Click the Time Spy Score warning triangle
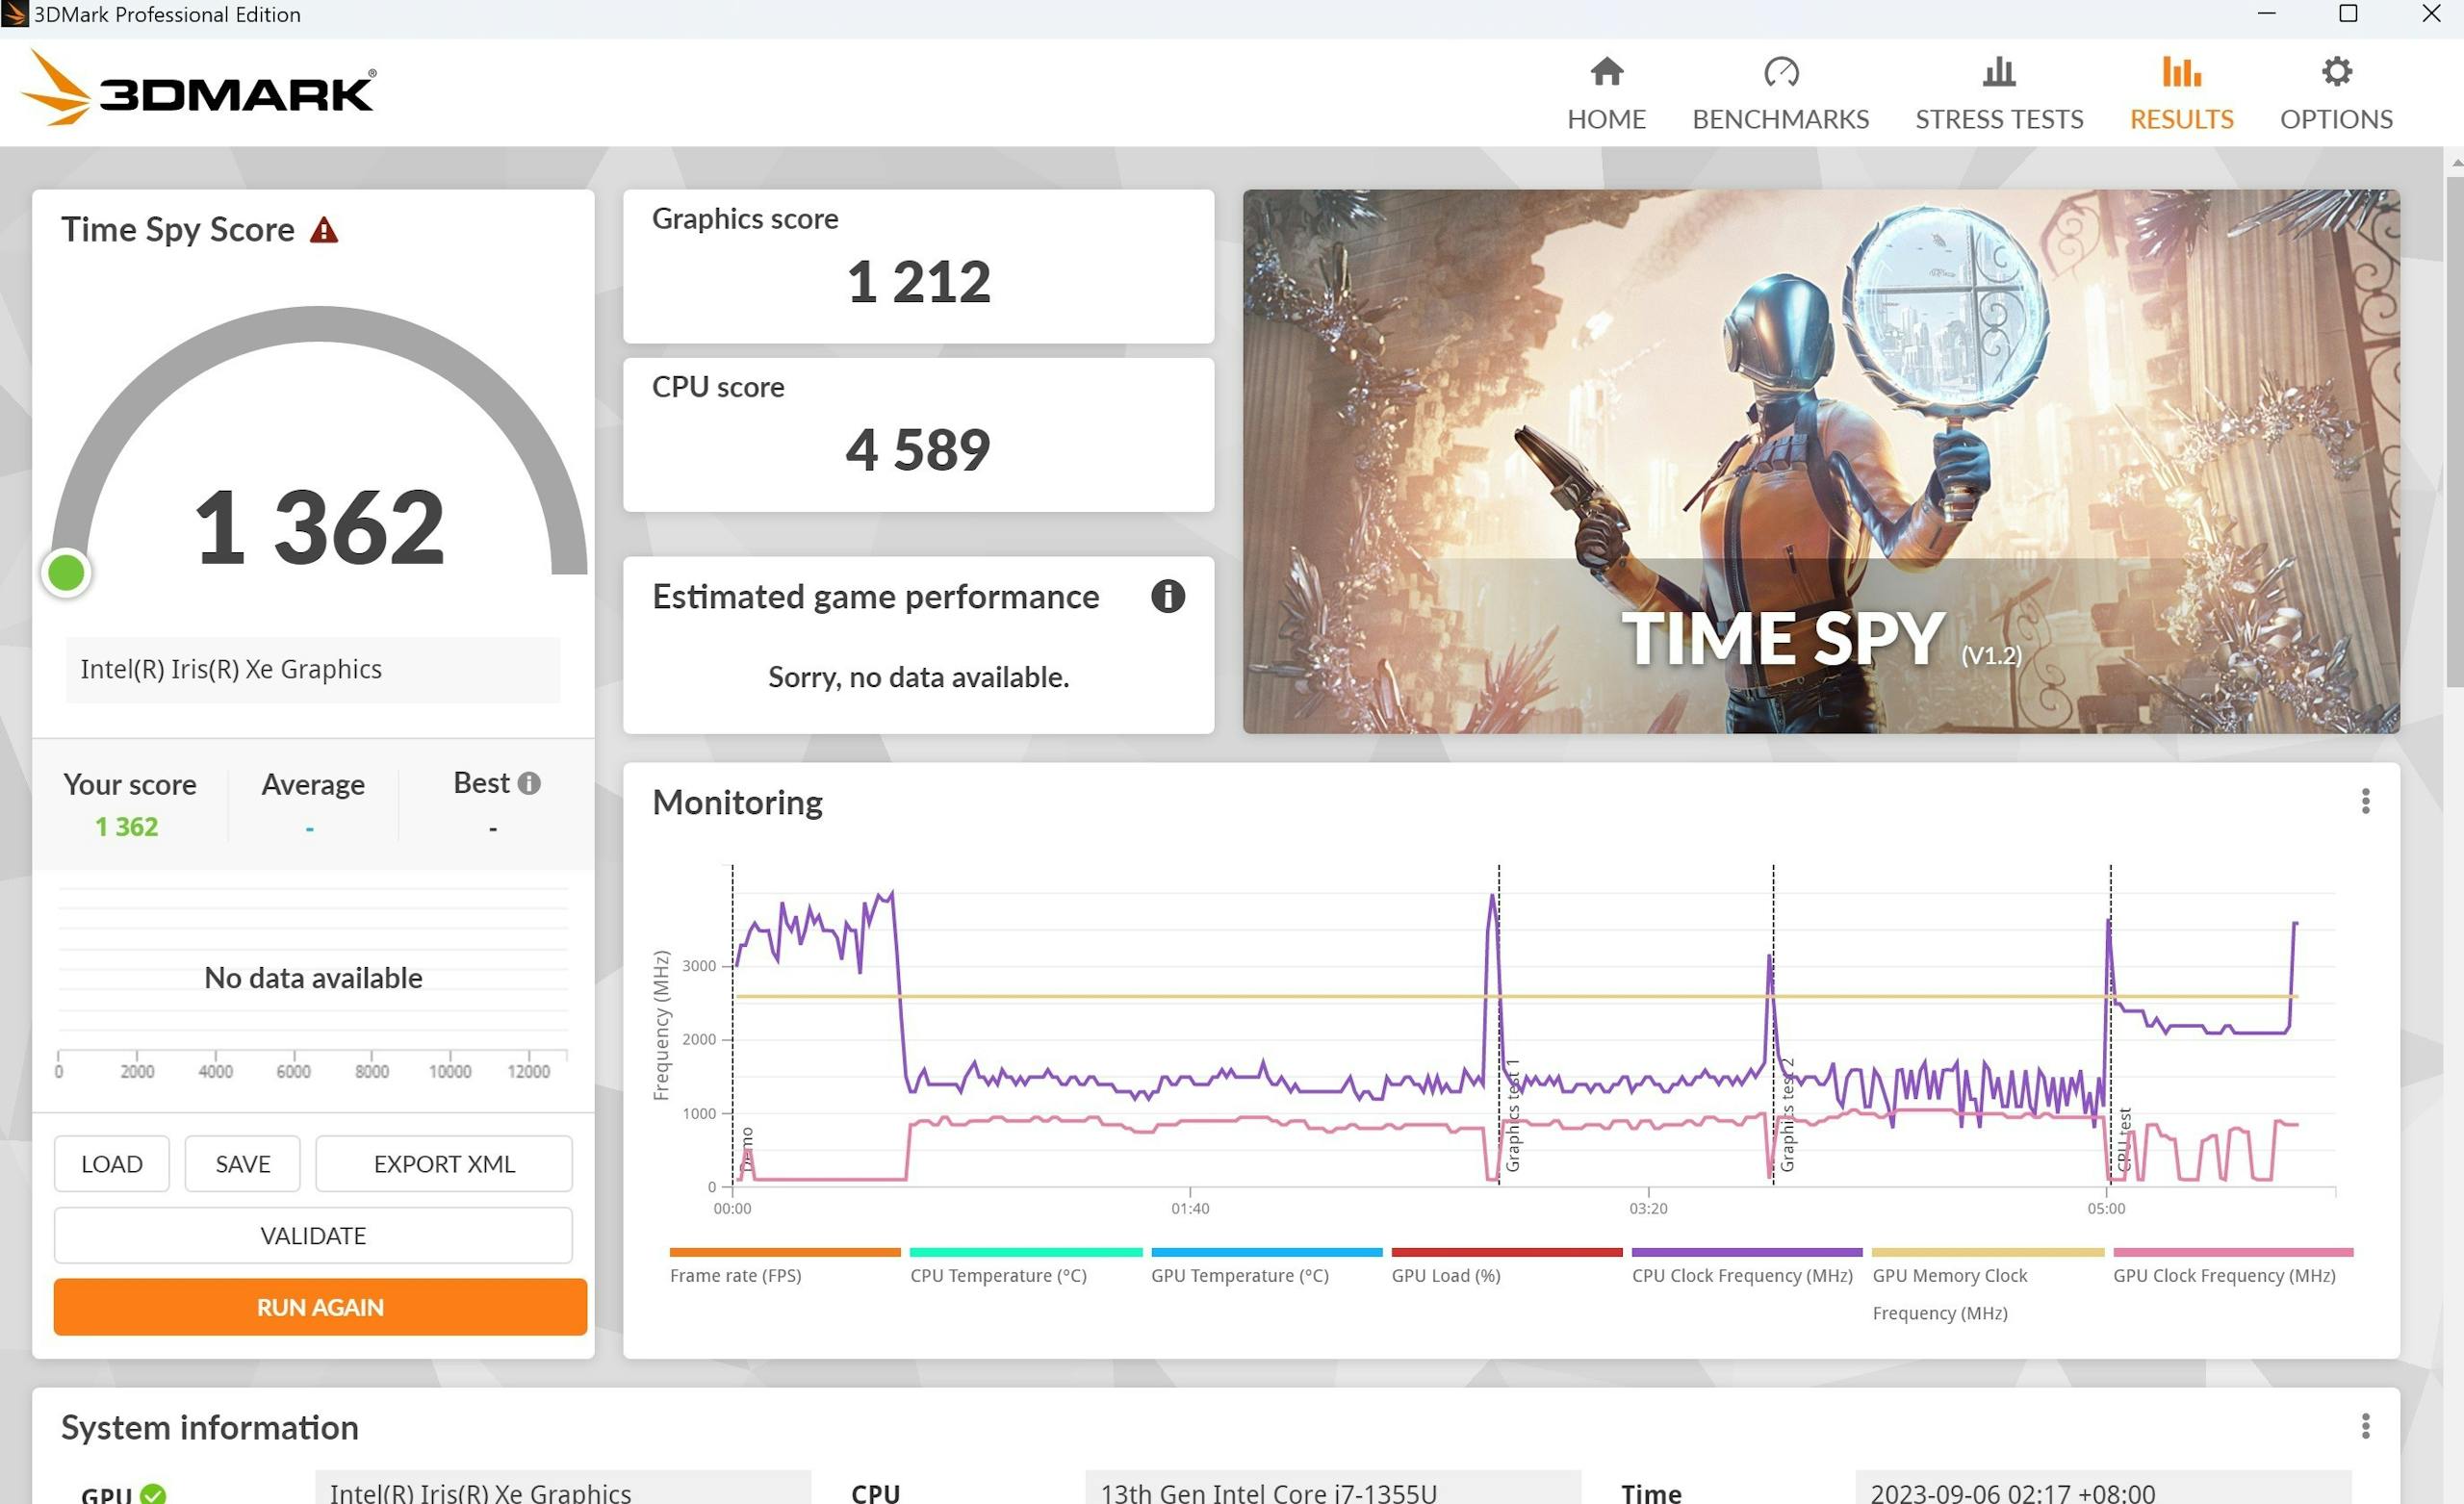Viewport: 2464px width, 1504px height. click(x=324, y=231)
